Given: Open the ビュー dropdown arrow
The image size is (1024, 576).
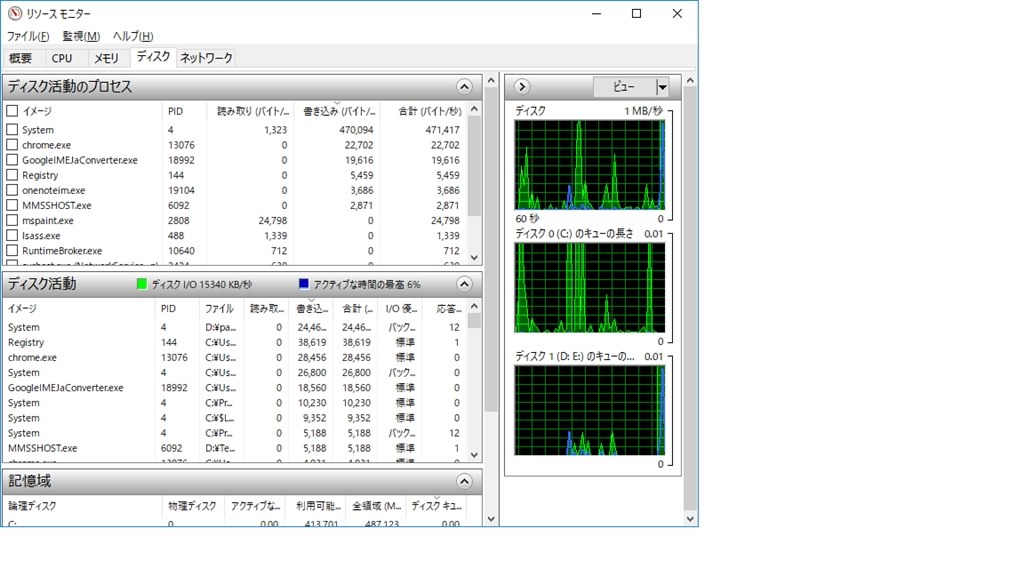Looking at the screenshot, I should point(662,87).
